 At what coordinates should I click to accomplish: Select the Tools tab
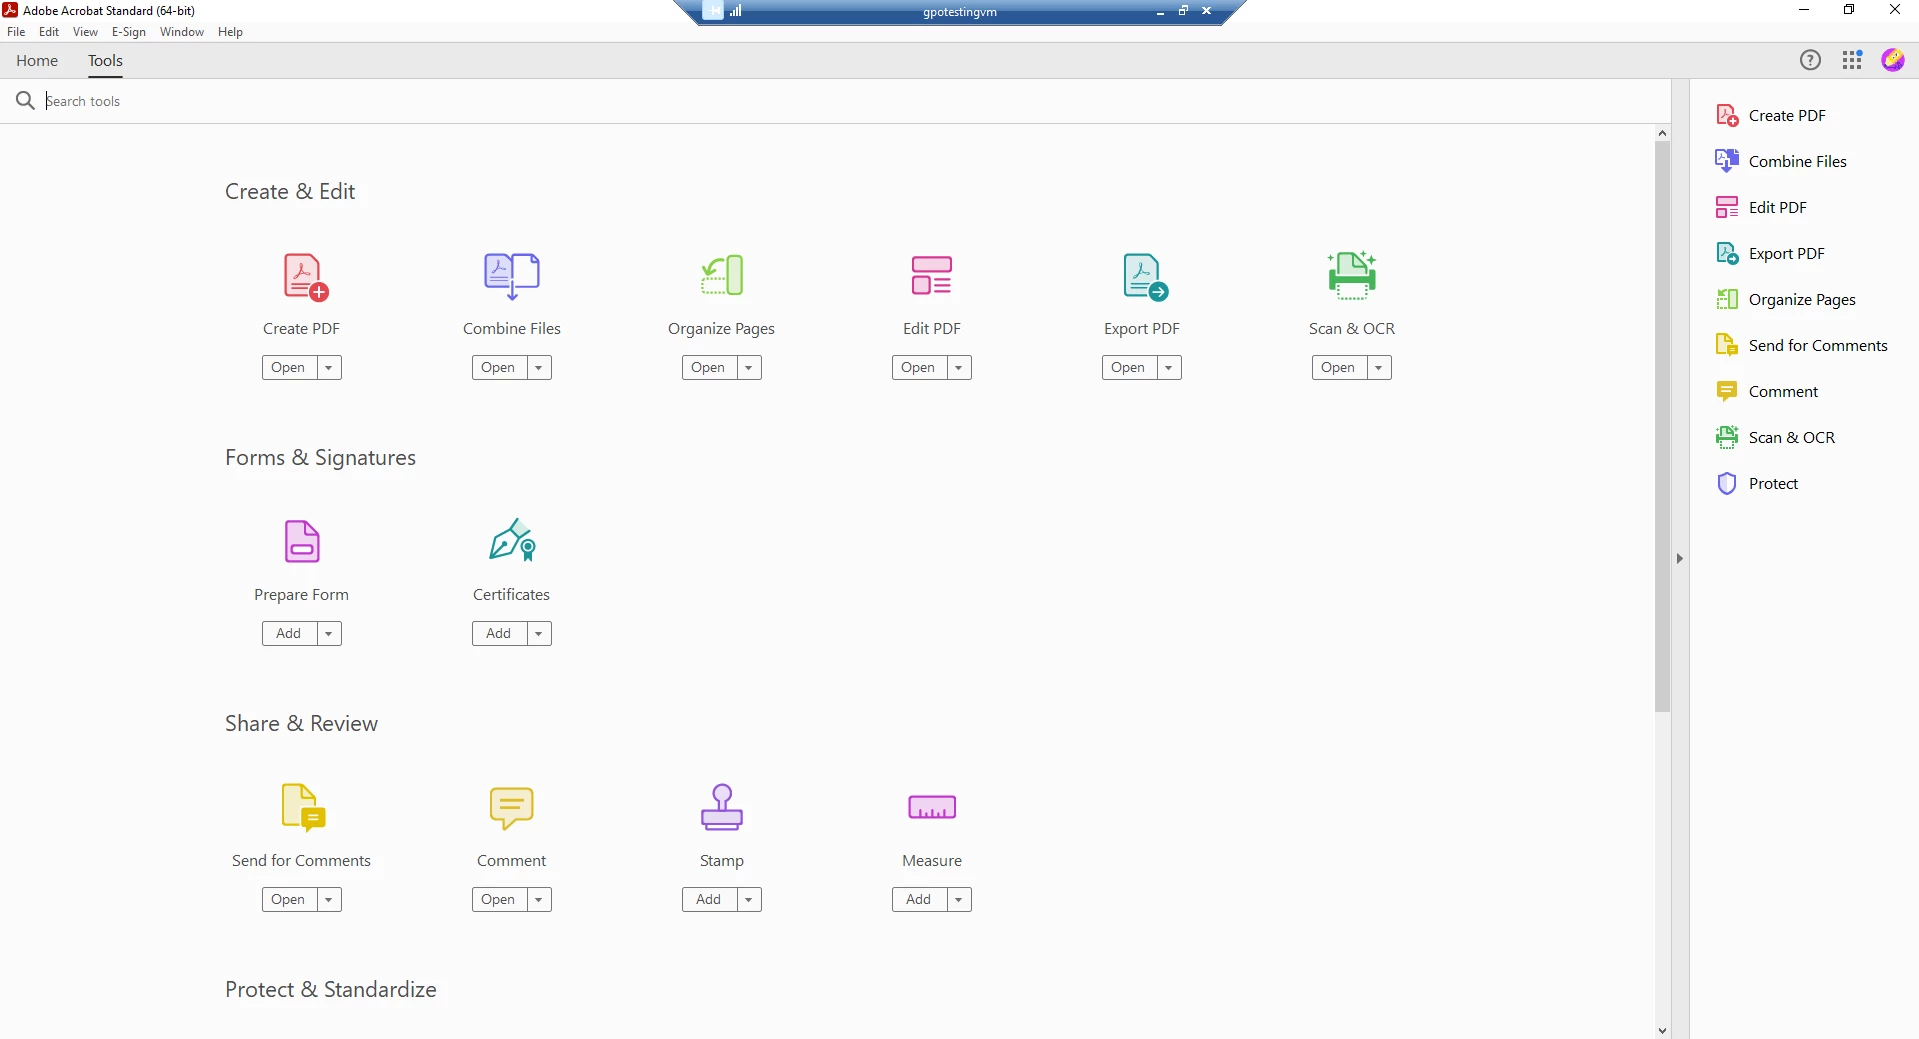105,61
